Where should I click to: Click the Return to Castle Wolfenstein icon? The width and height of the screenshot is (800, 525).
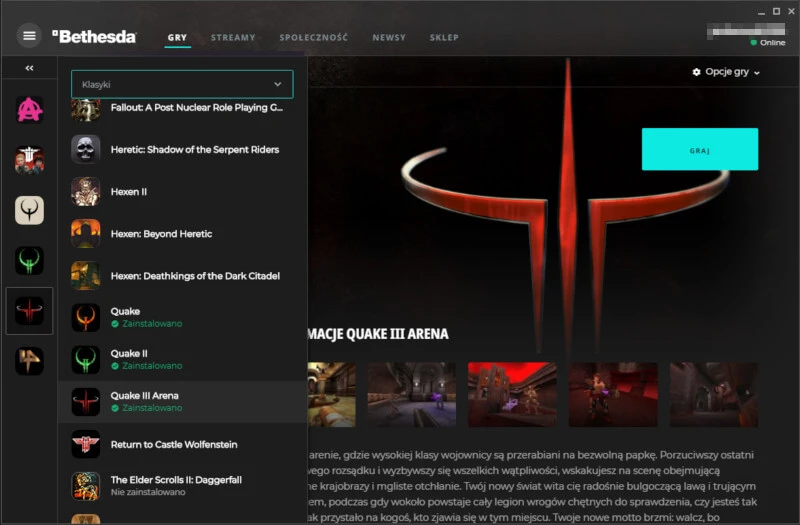point(86,444)
